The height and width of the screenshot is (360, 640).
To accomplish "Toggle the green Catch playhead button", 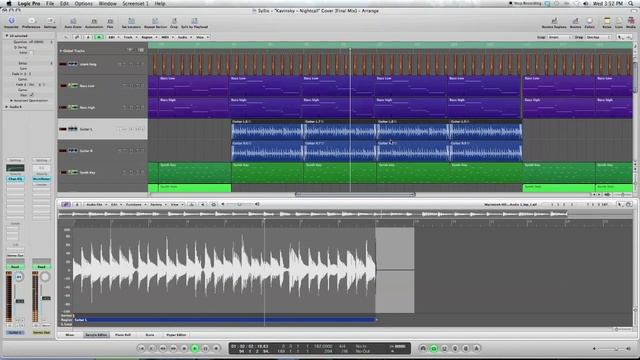I will (99, 37).
